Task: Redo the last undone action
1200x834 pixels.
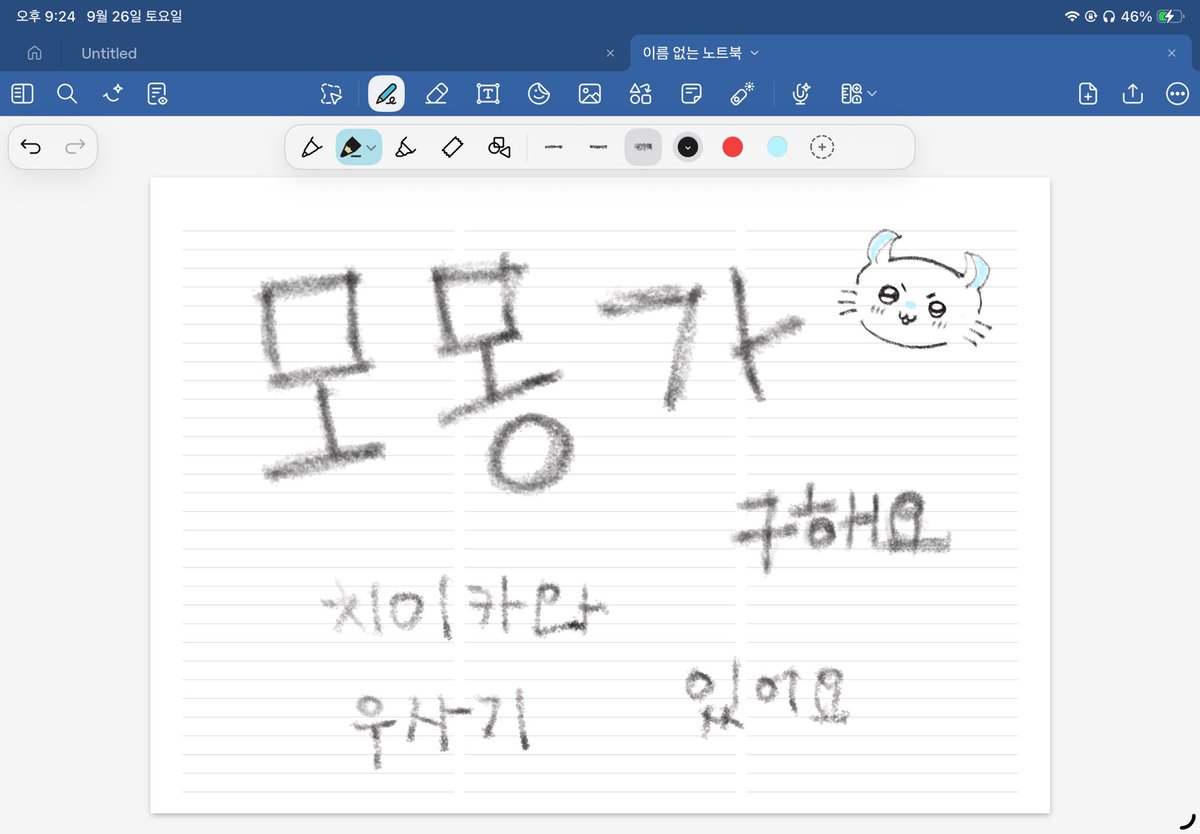Action: (75, 147)
